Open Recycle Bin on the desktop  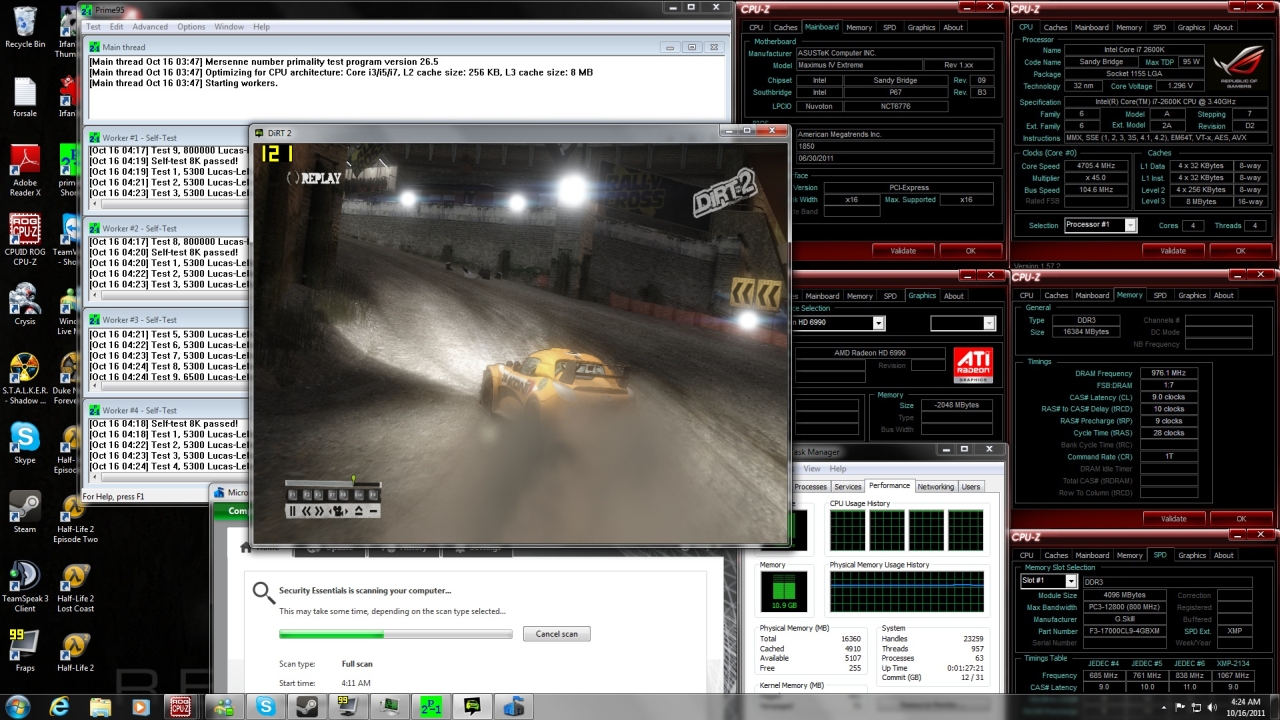(x=25, y=28)
